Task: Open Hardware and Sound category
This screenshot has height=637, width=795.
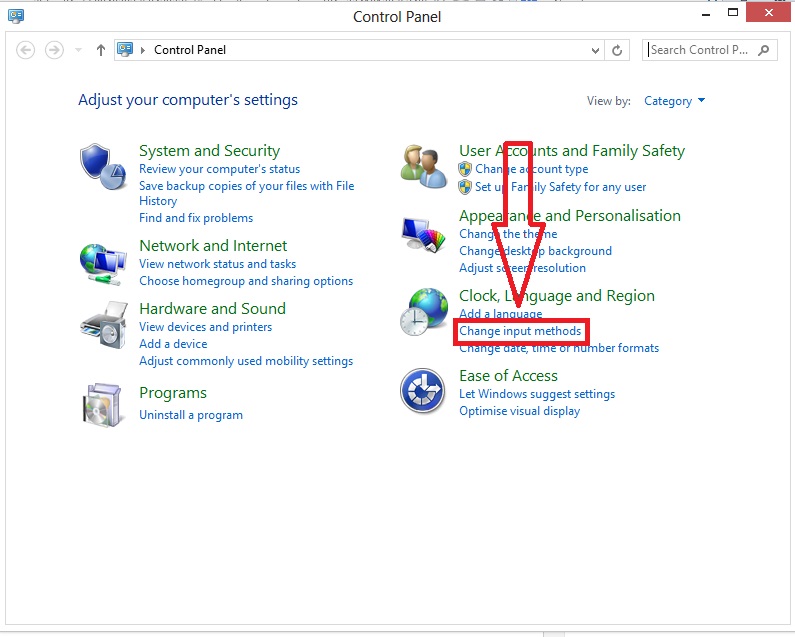Action: point(212,308)
